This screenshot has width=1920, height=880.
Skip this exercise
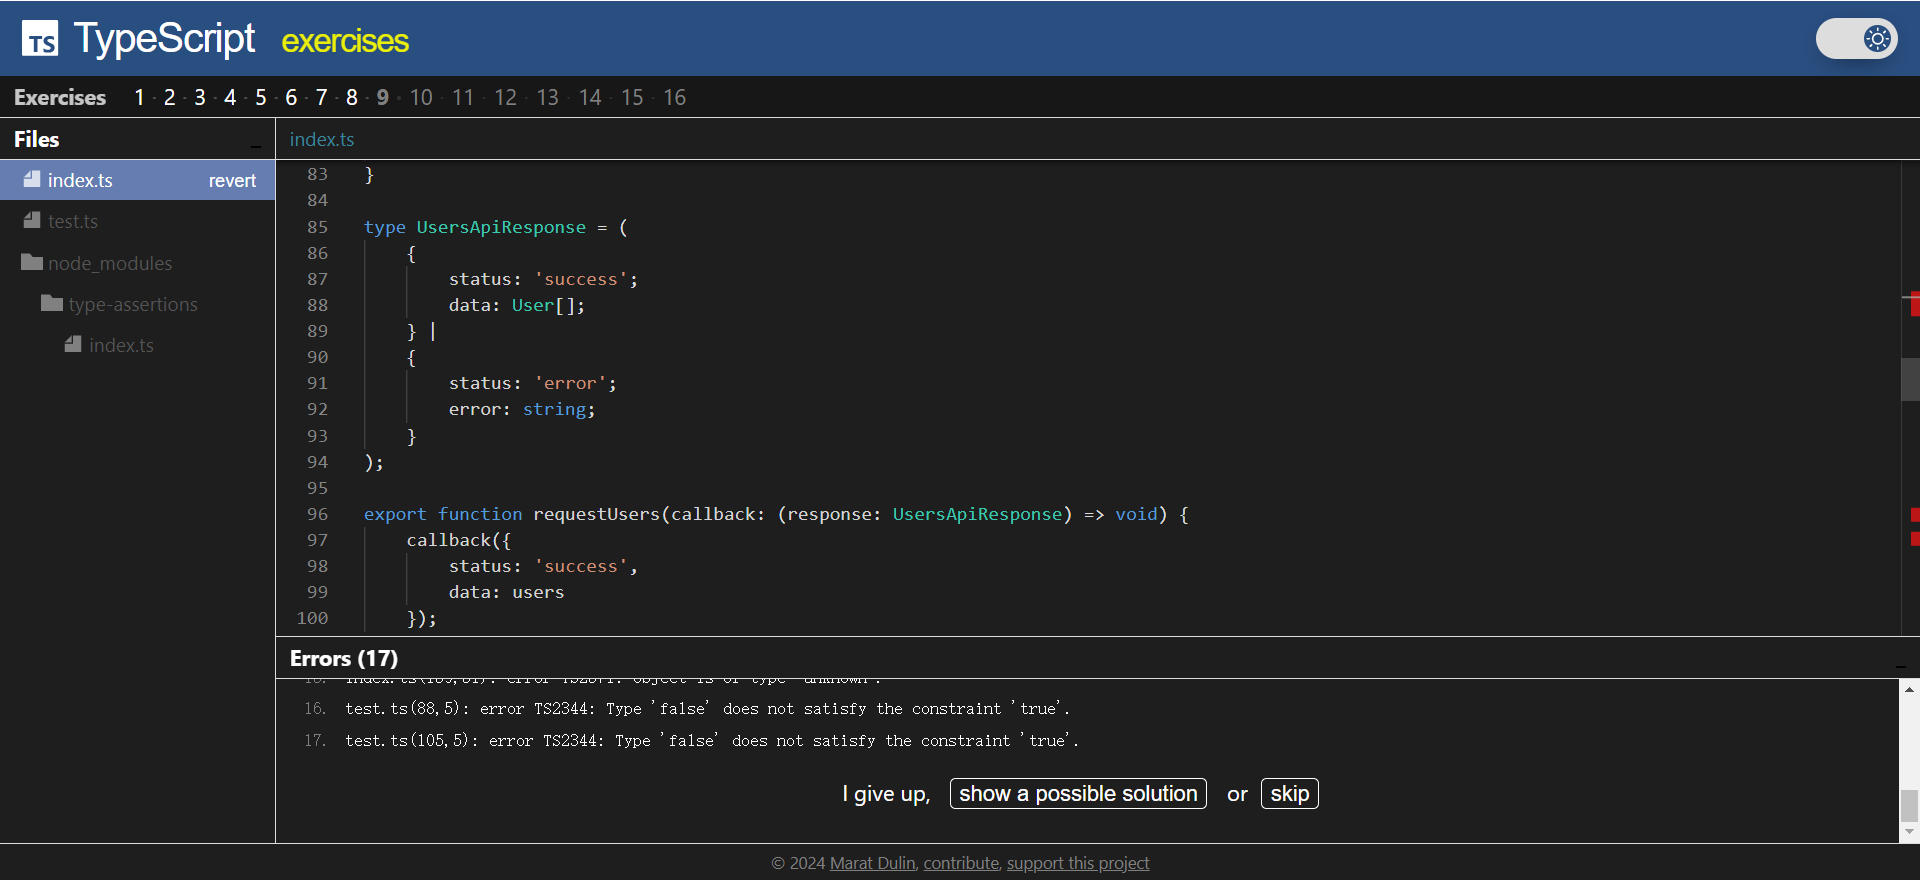[x=1289, y=794]
